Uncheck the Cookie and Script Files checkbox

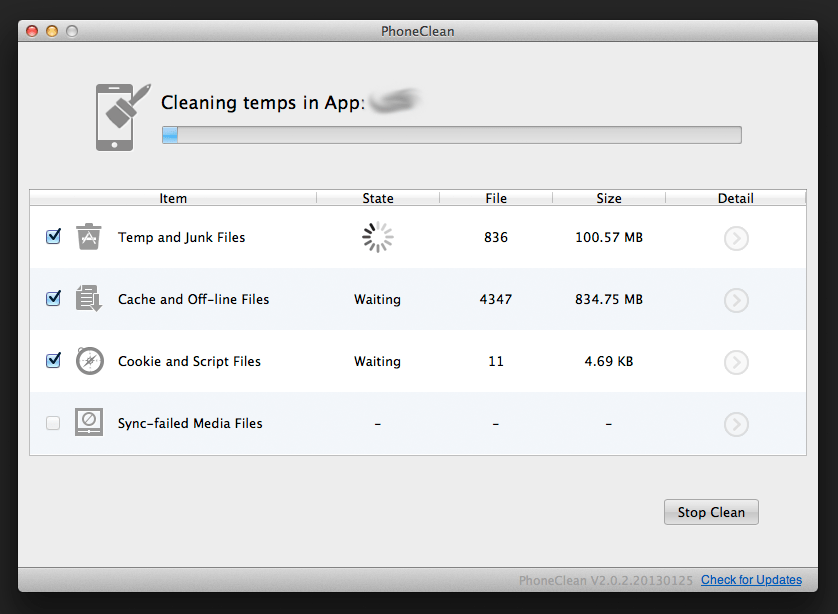coord(53,360)
